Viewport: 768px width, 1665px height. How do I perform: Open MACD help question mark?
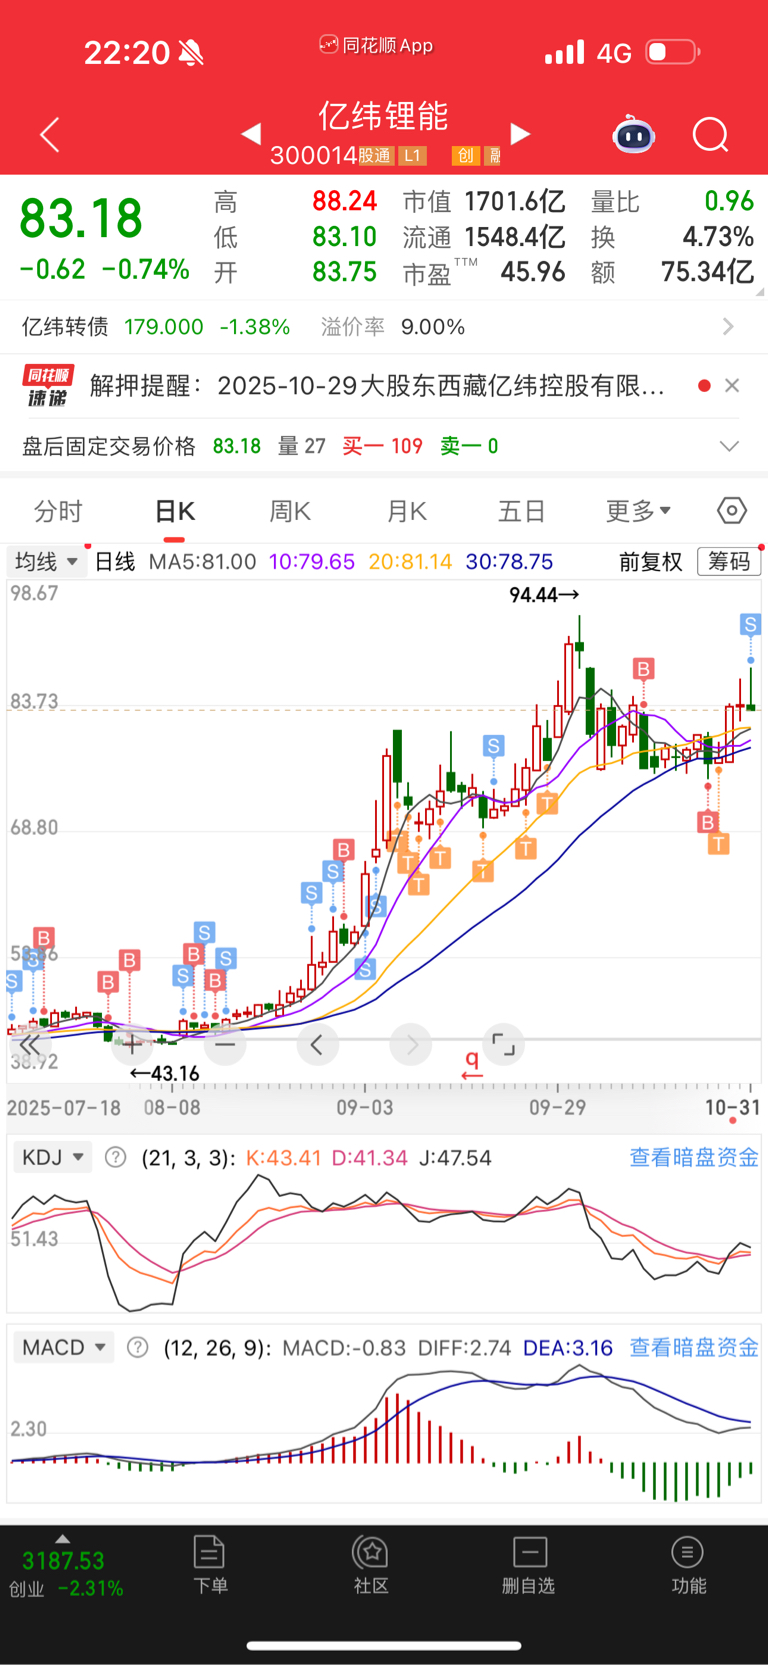click(138, 1347)
